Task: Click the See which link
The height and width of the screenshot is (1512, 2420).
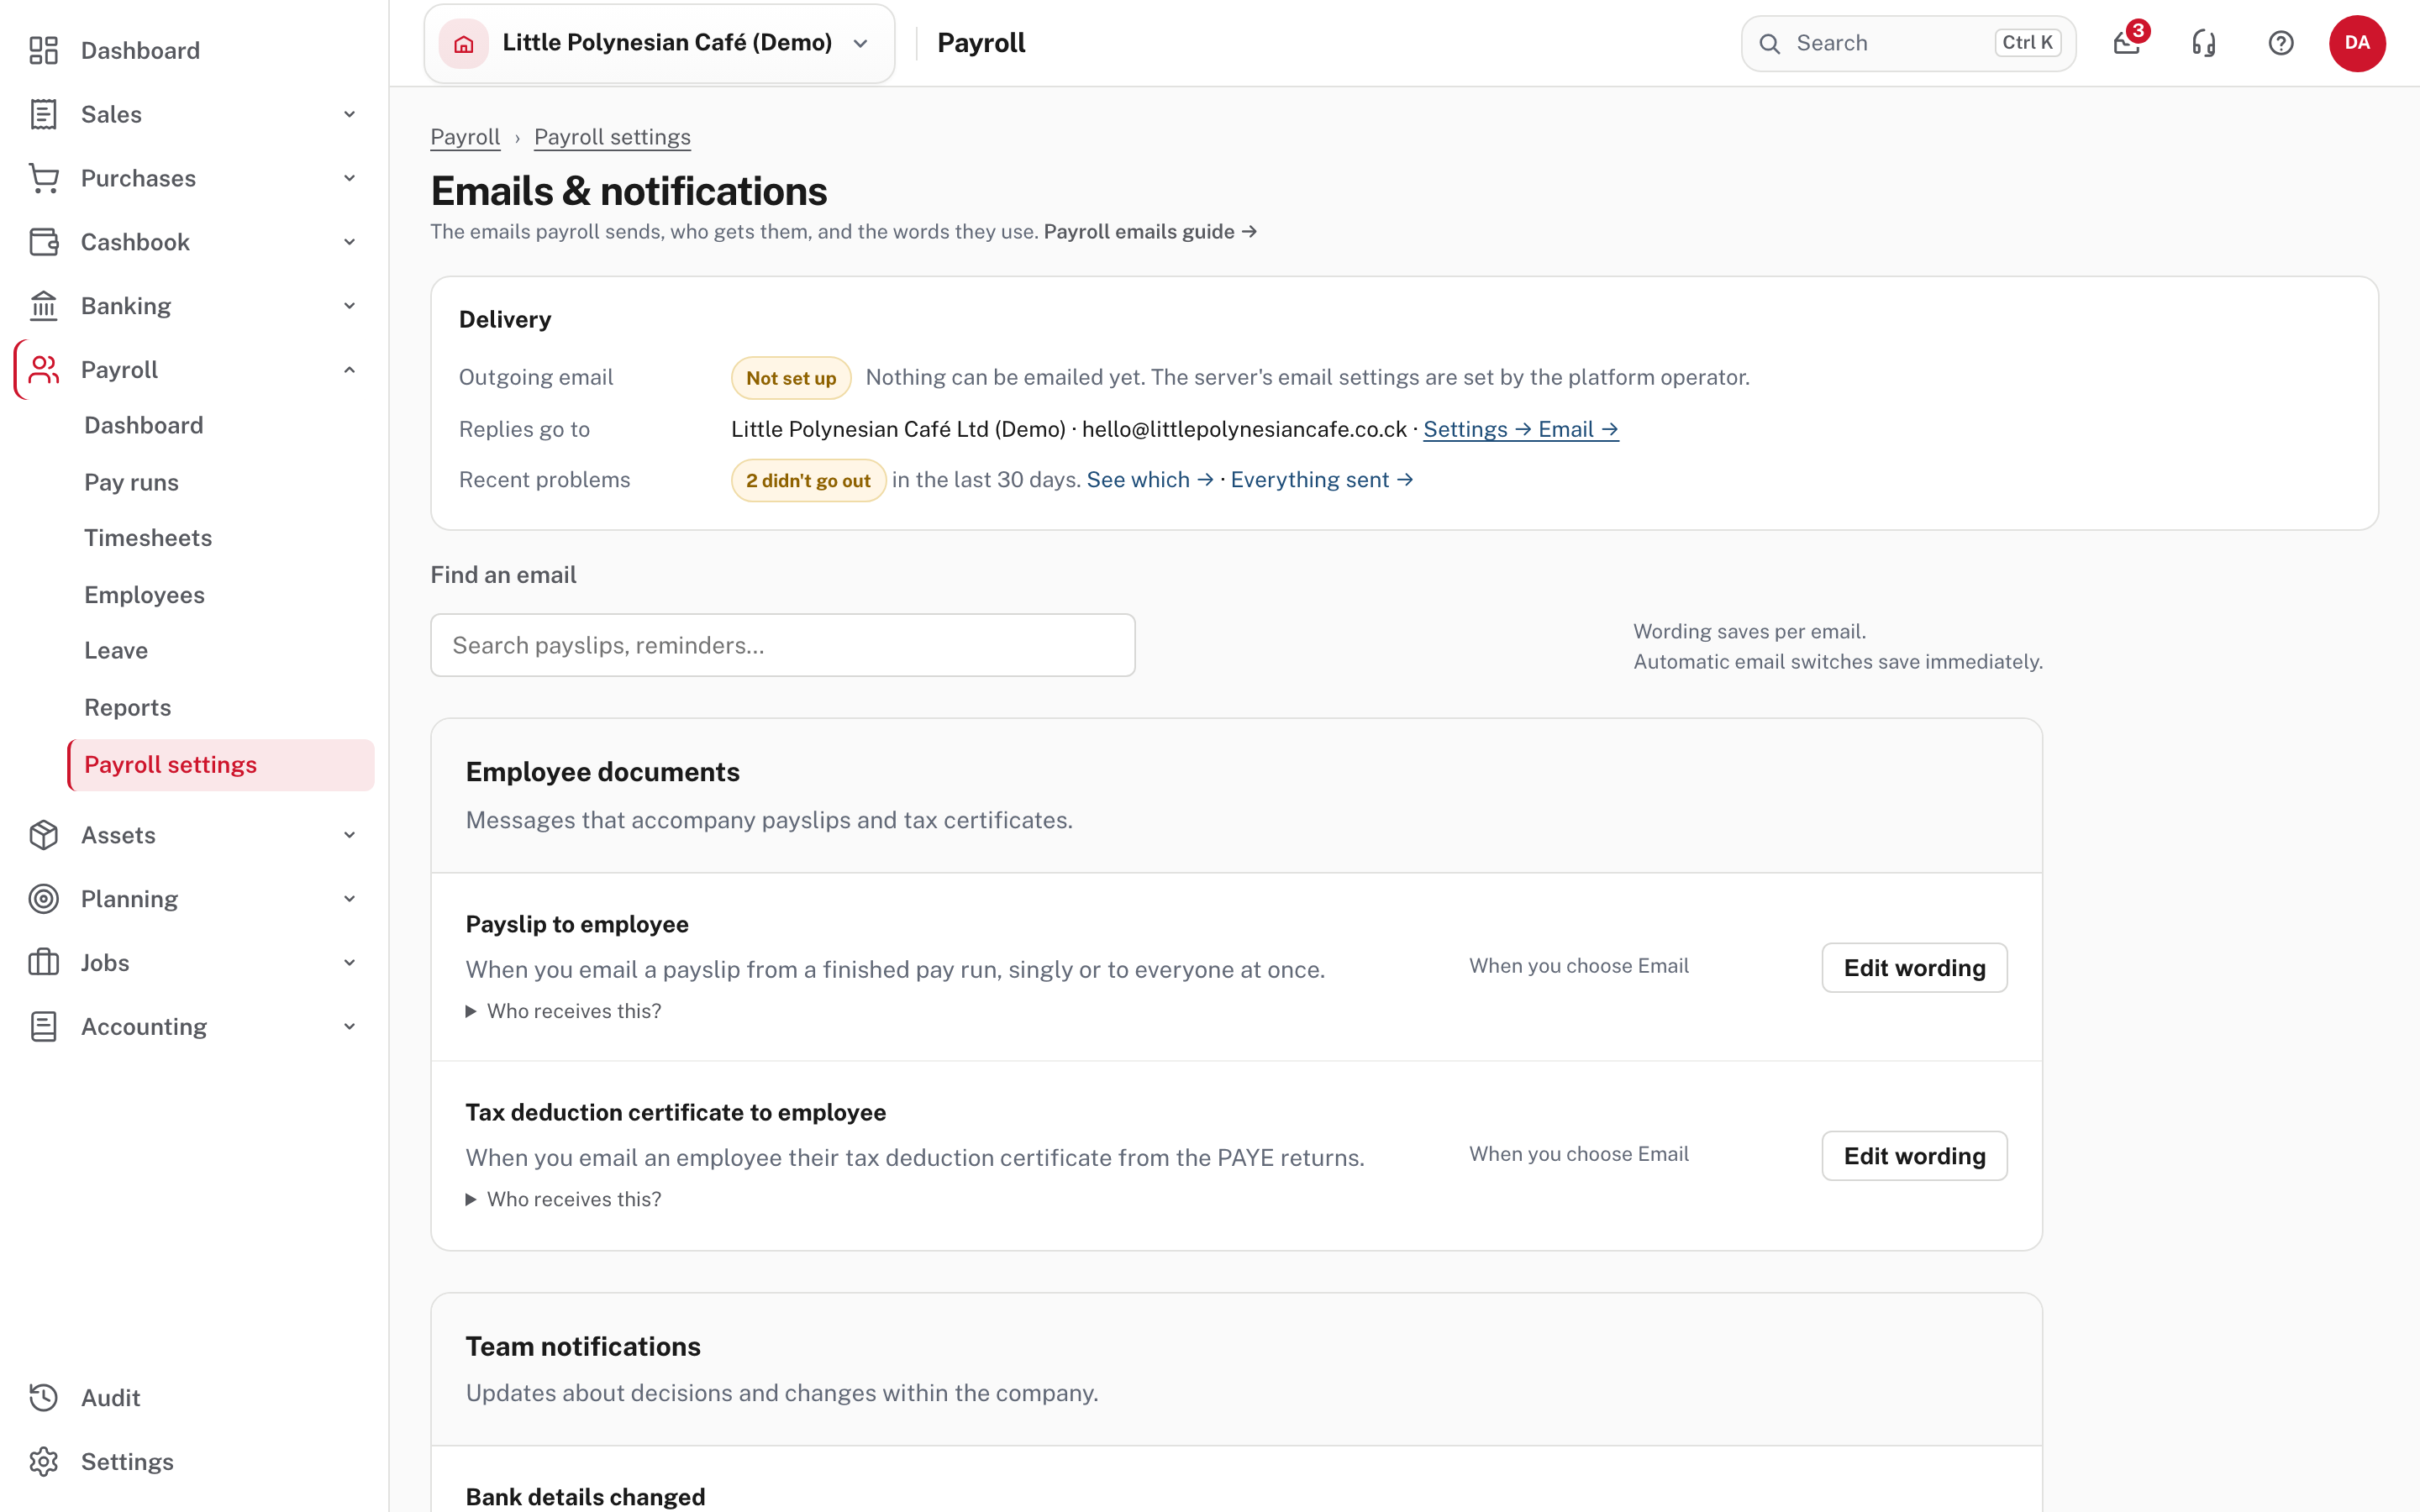Action: pyautogui.click(x=1150, y=480)
